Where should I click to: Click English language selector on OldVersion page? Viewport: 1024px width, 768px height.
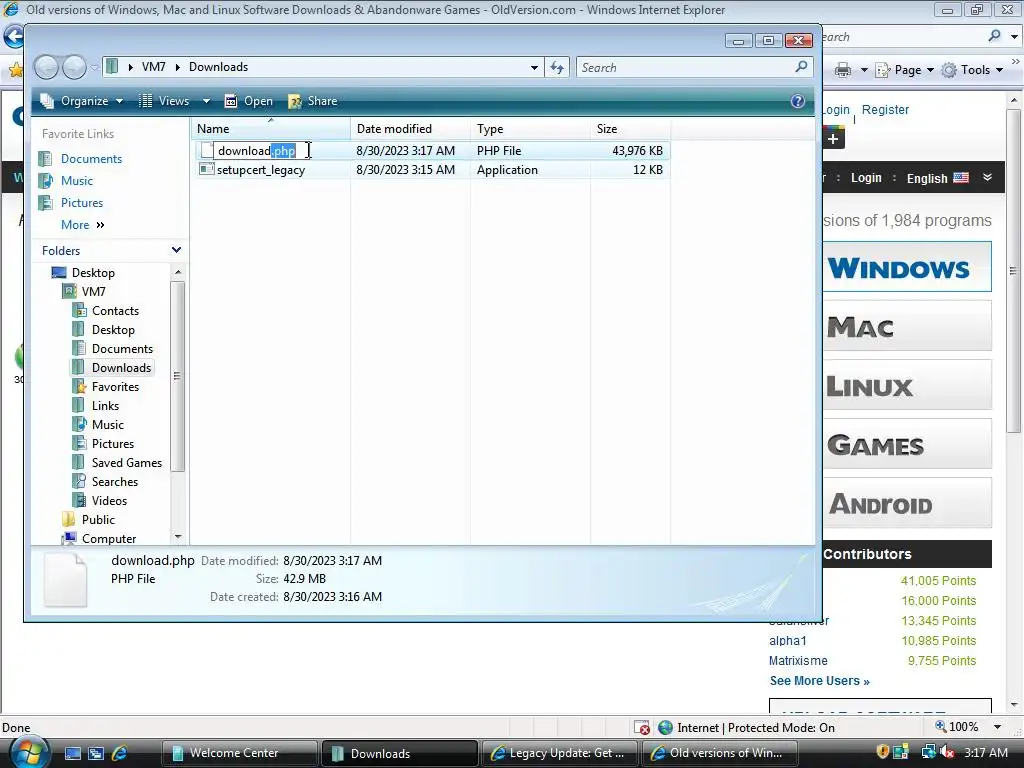(x=938, y=178)
